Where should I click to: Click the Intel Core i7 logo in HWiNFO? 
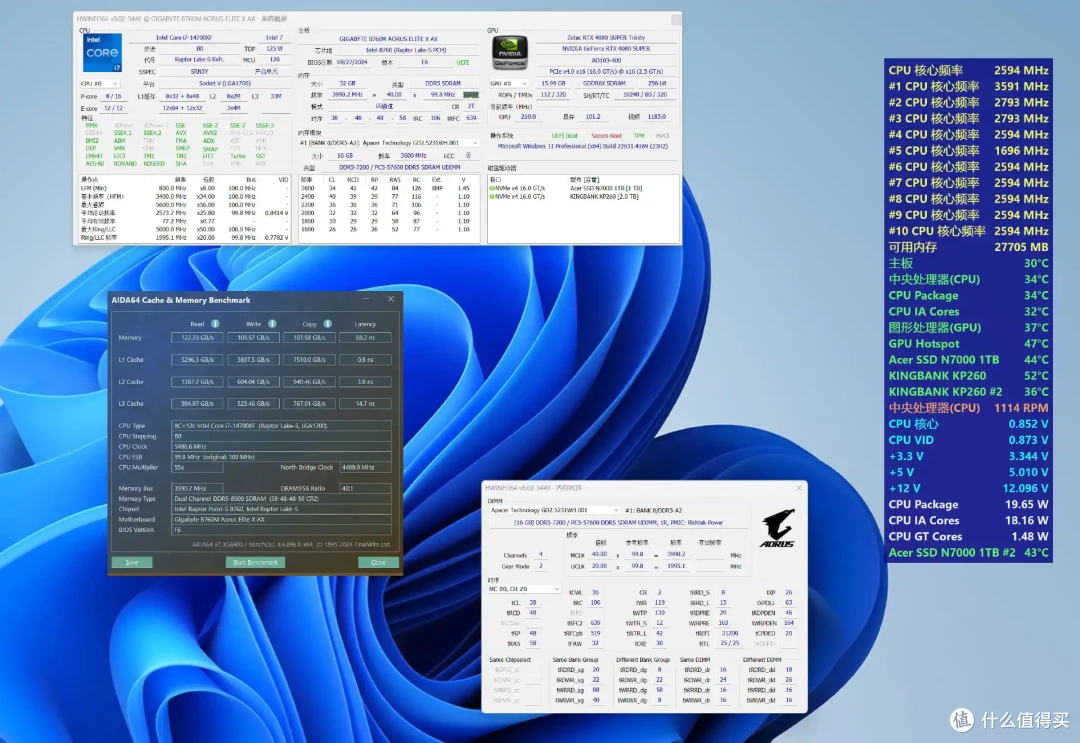(102, 53)
